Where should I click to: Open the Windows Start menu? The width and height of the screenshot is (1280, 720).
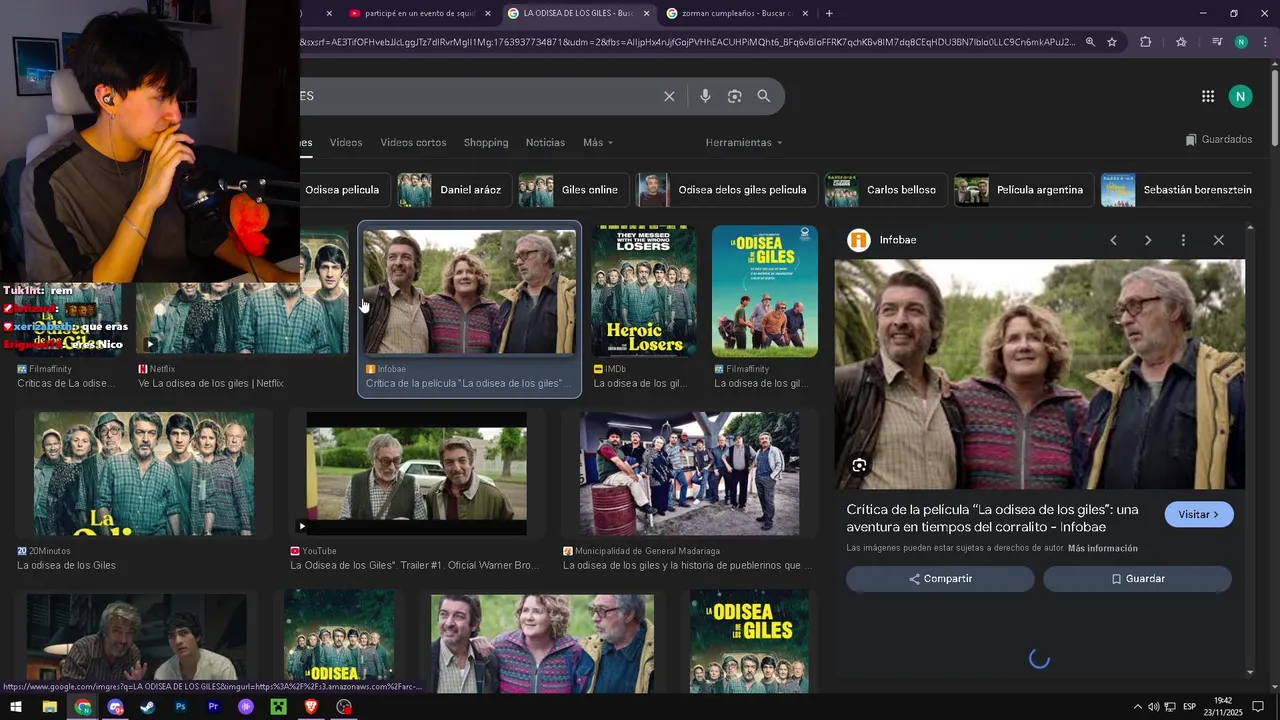click(x=16, y=707)
